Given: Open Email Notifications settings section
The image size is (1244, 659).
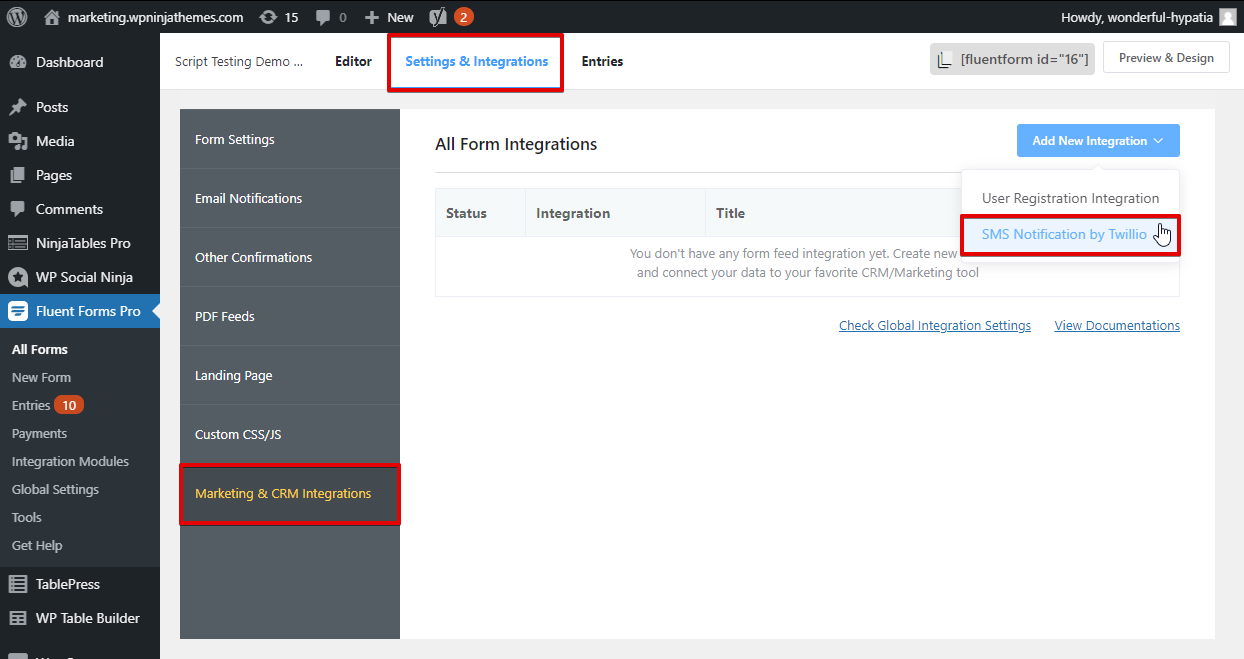Looking at the screenshot, I should point(248,198).
